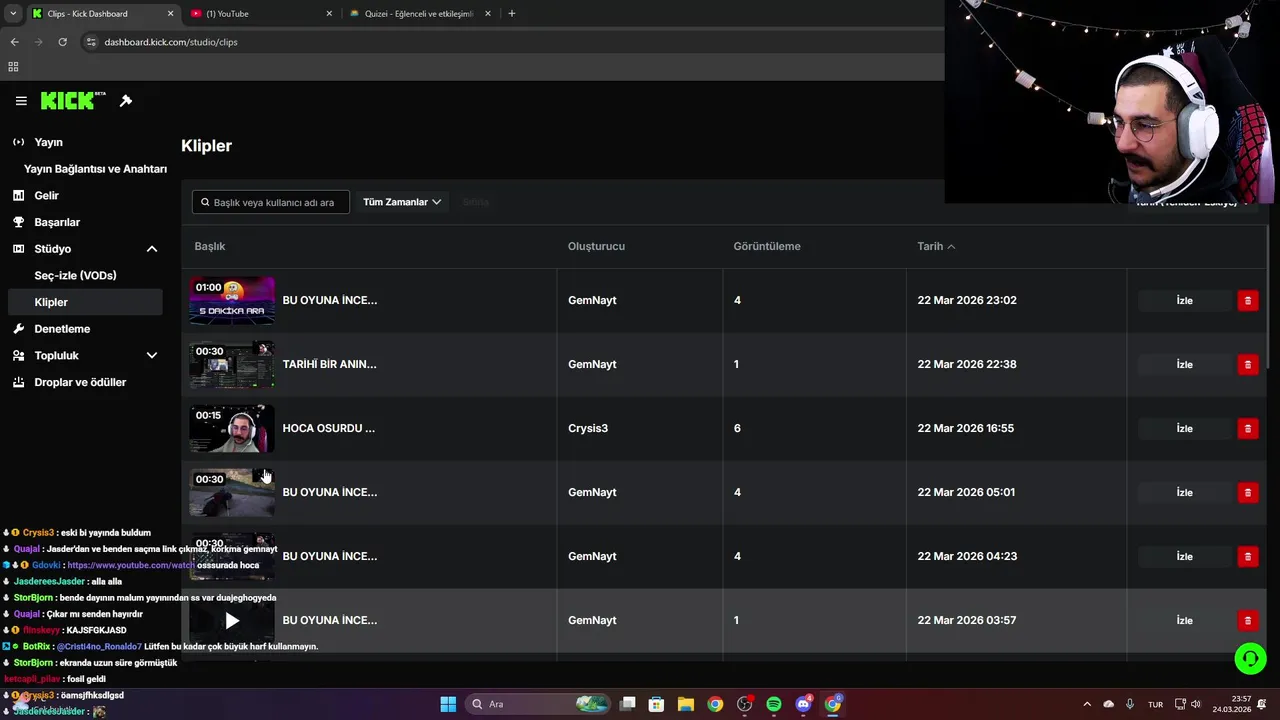Open the tab search dropdown arrow
This screenshot has height=720, width=1280.
click(x=13, y=14)
